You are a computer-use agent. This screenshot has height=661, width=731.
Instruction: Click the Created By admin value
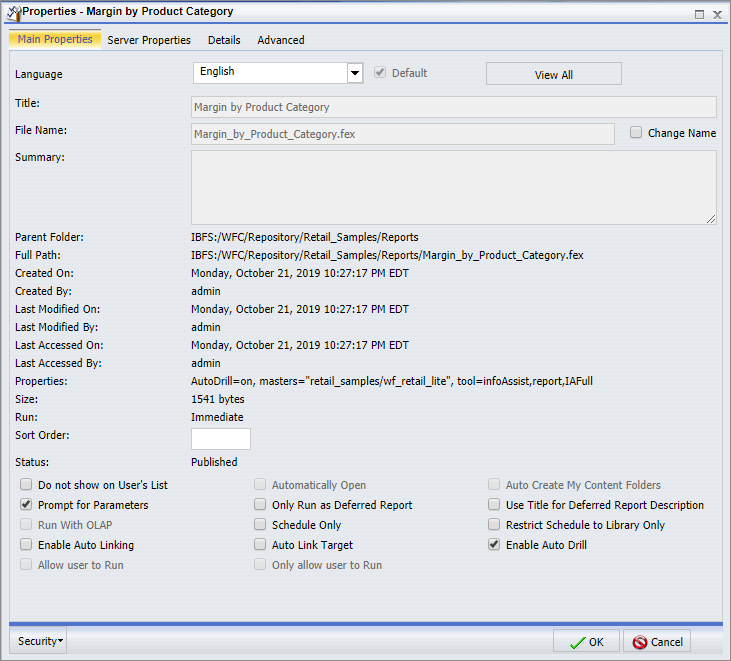[206, 291]
